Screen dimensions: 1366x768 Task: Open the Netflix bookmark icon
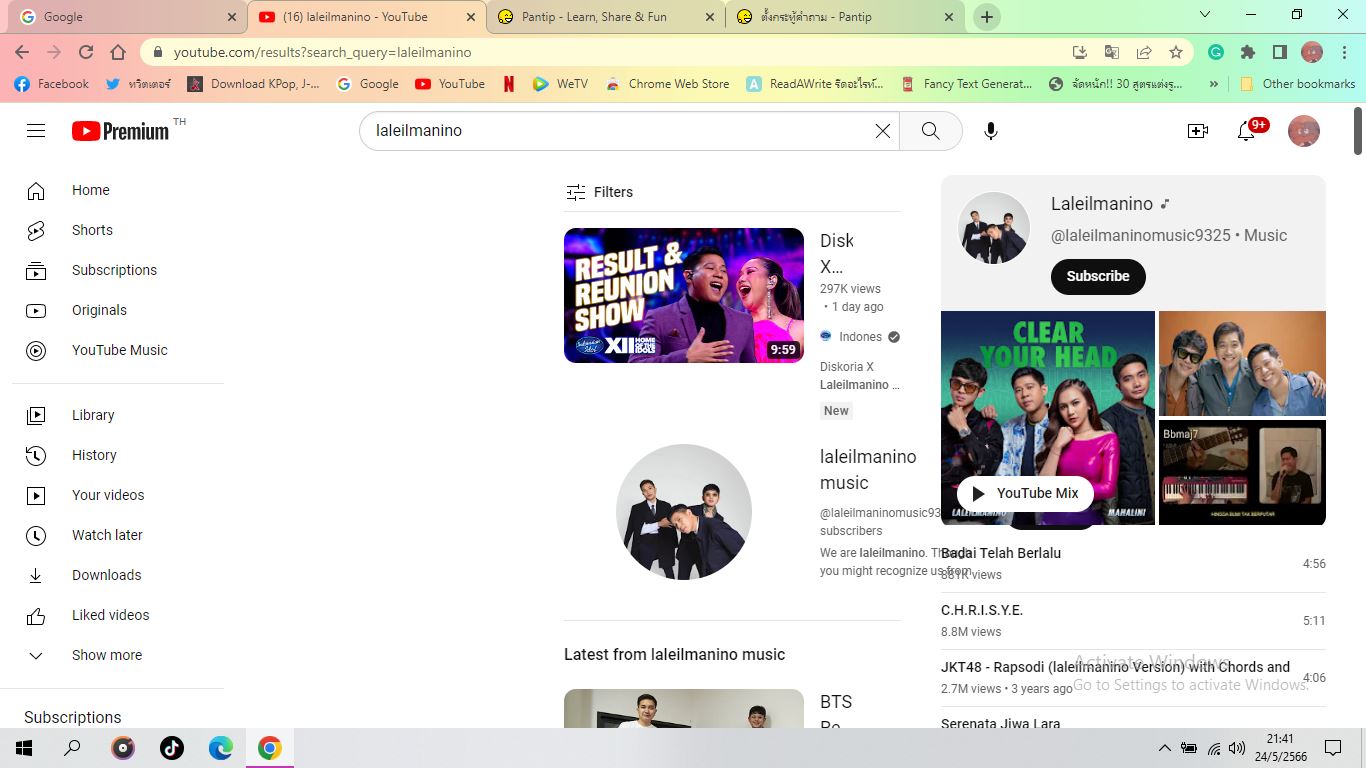point(508,84)
